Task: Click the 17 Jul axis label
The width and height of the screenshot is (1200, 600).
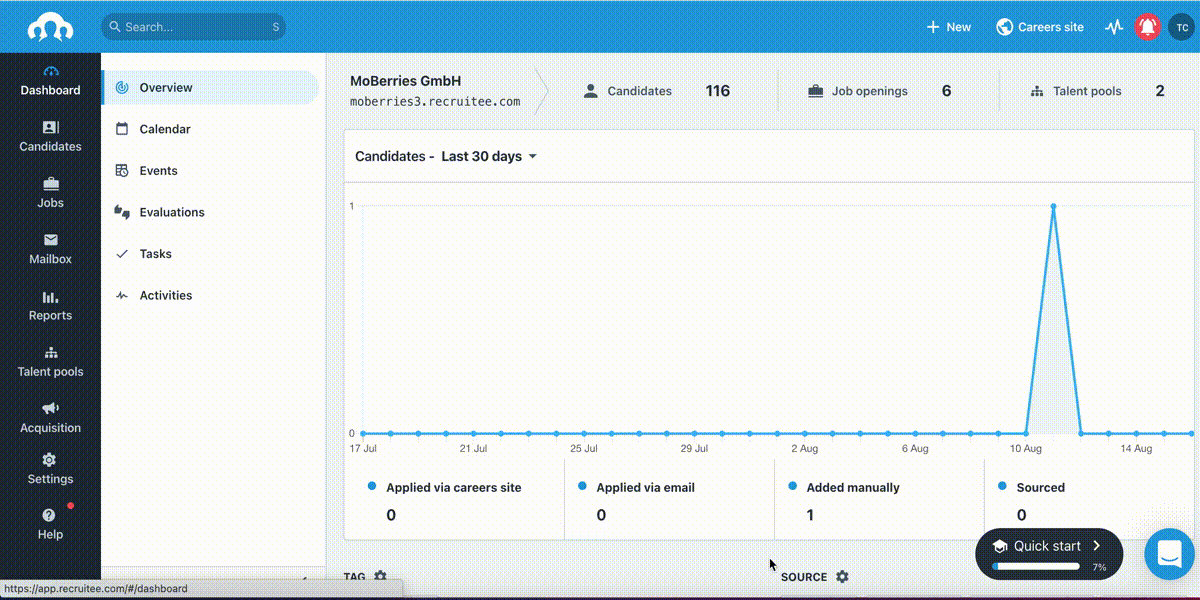Action: pyautogui.click(x=363, y=449)
